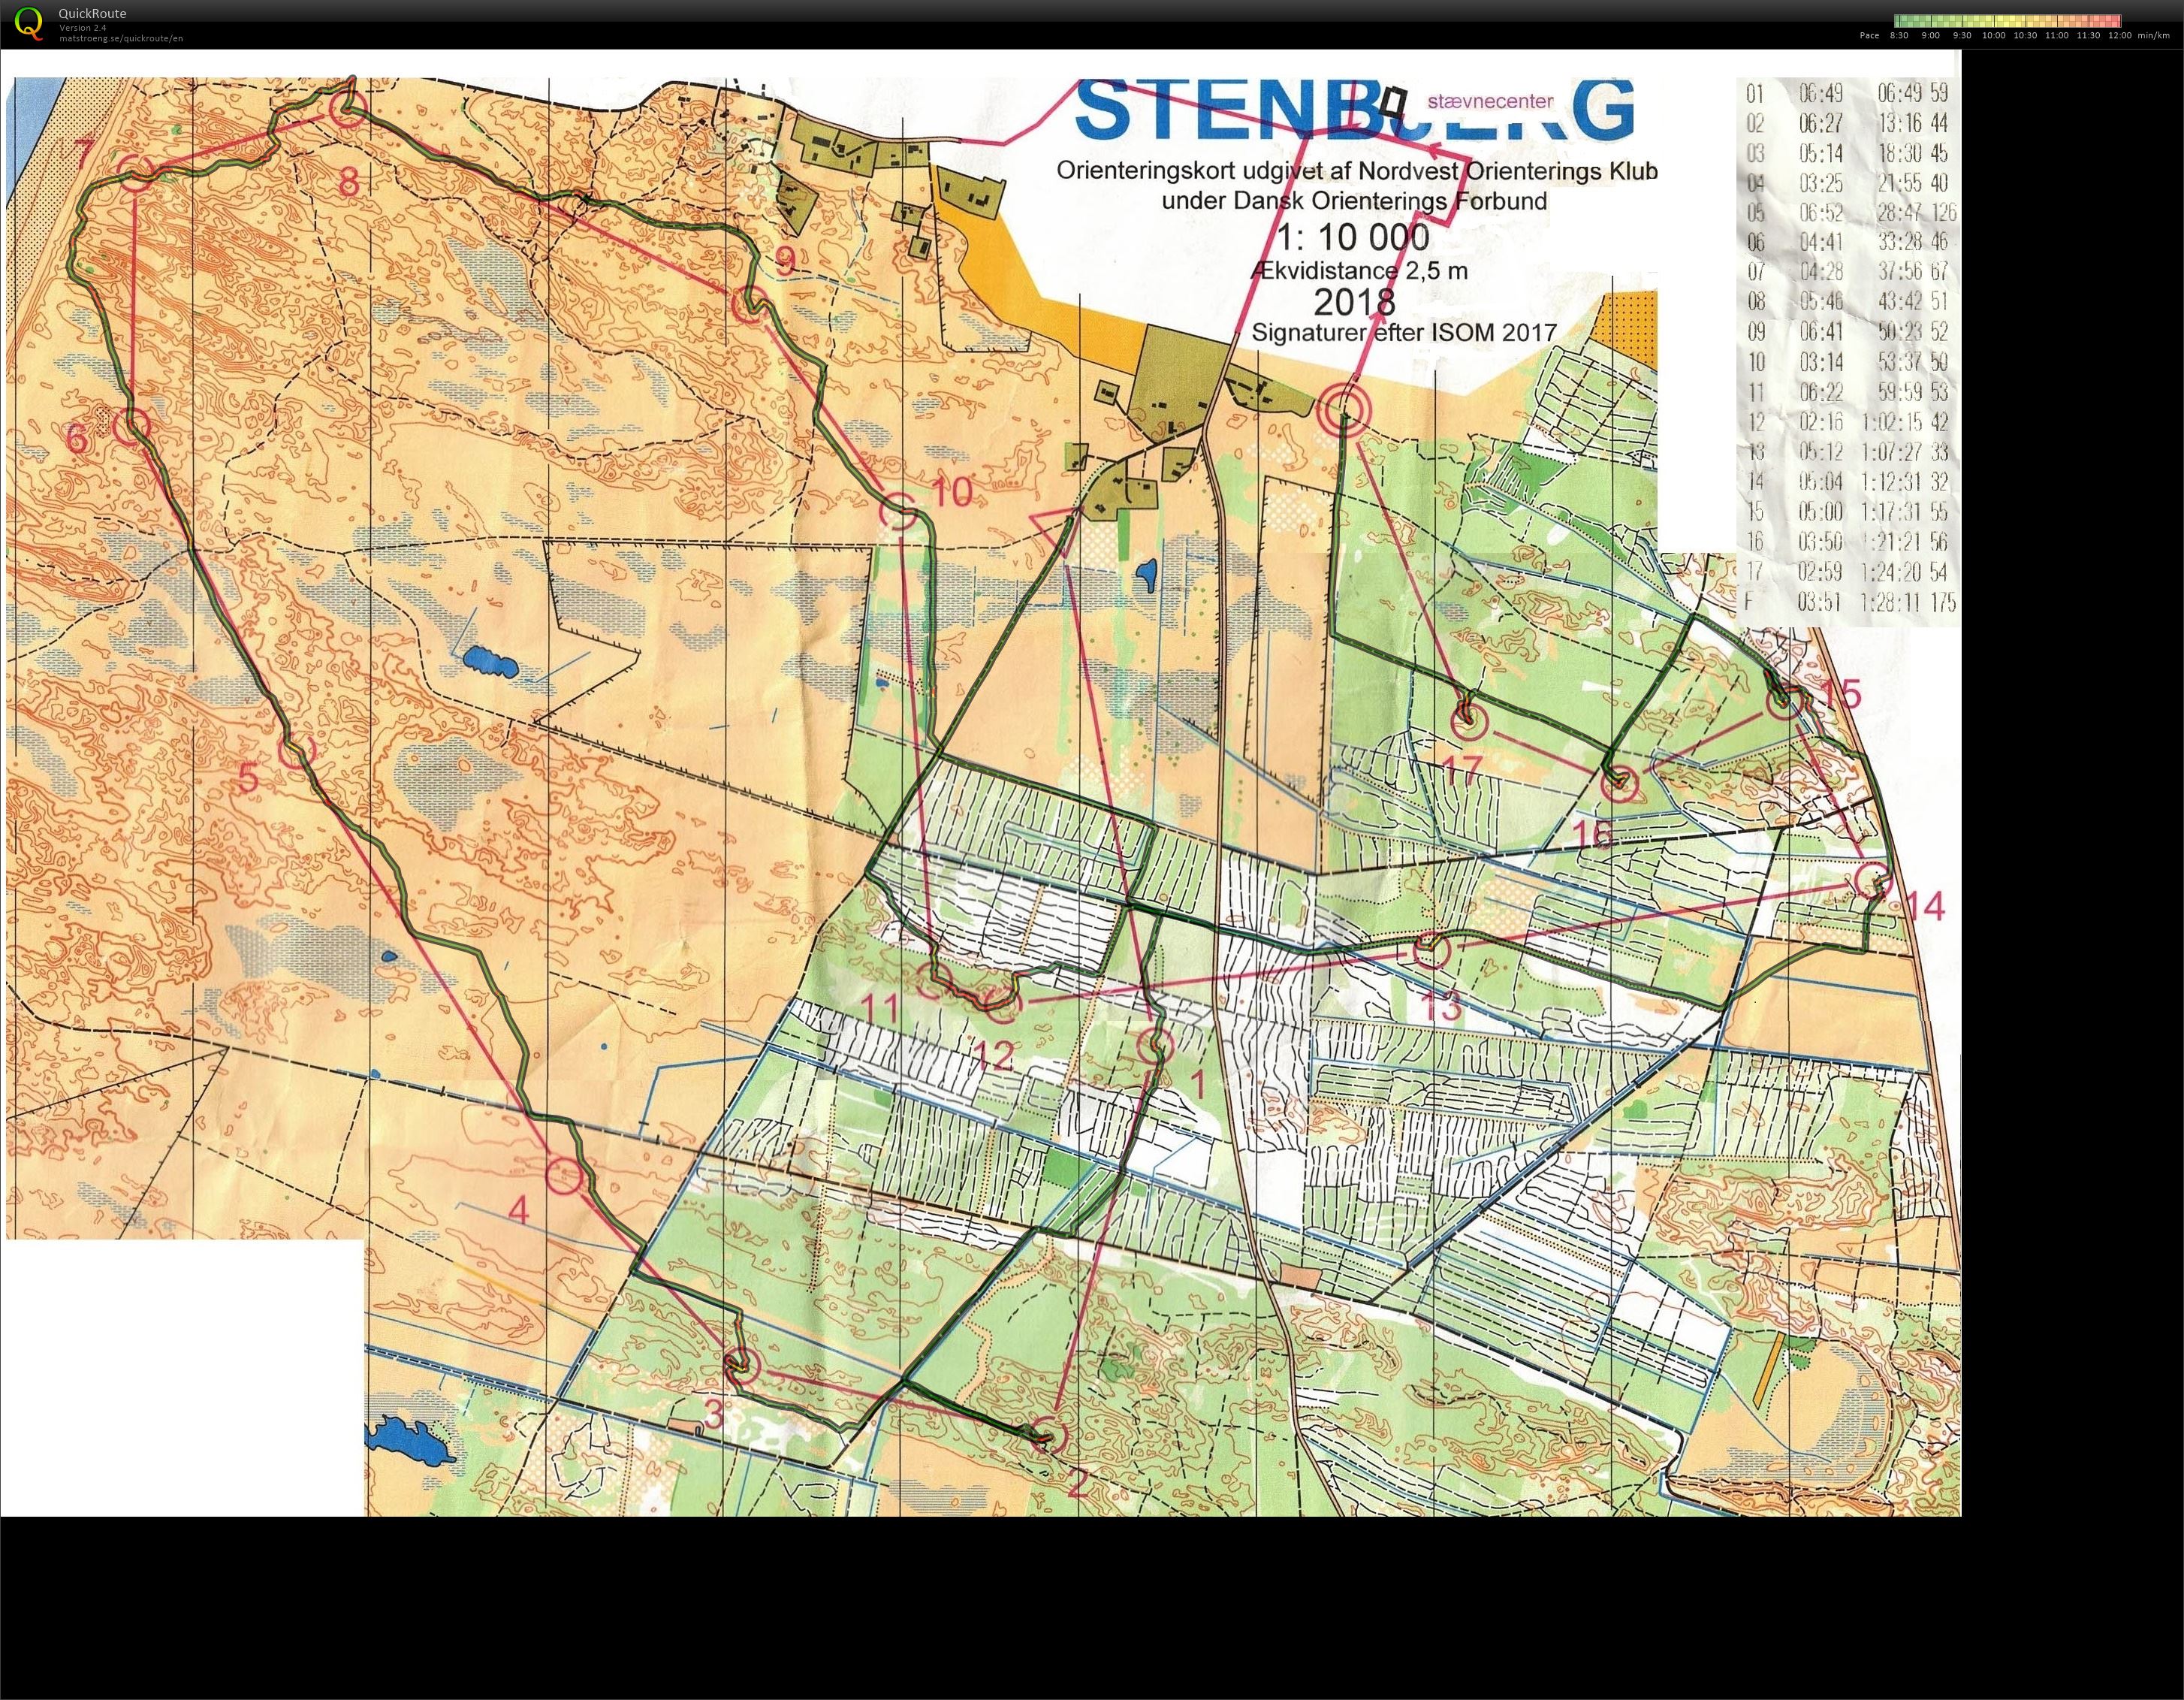Click split row 12 time 02:16
The width and height of the screenshot is (2184, 1700).
1820,422
